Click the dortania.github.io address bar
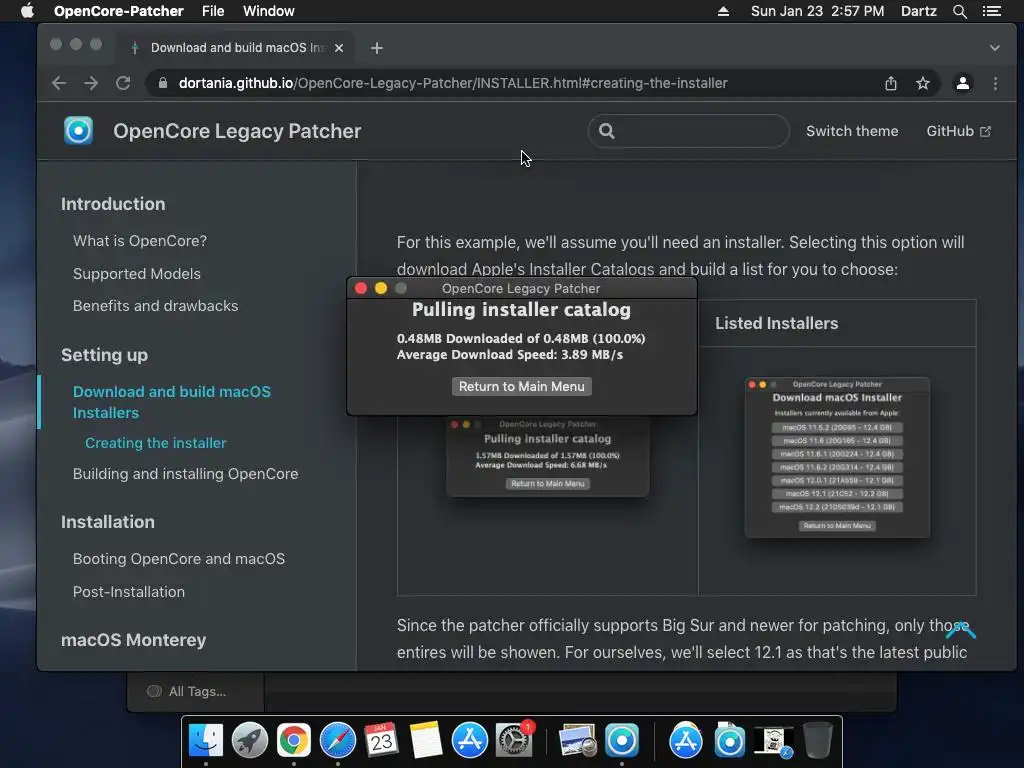The image size is (1024, 768). [453, 83]
